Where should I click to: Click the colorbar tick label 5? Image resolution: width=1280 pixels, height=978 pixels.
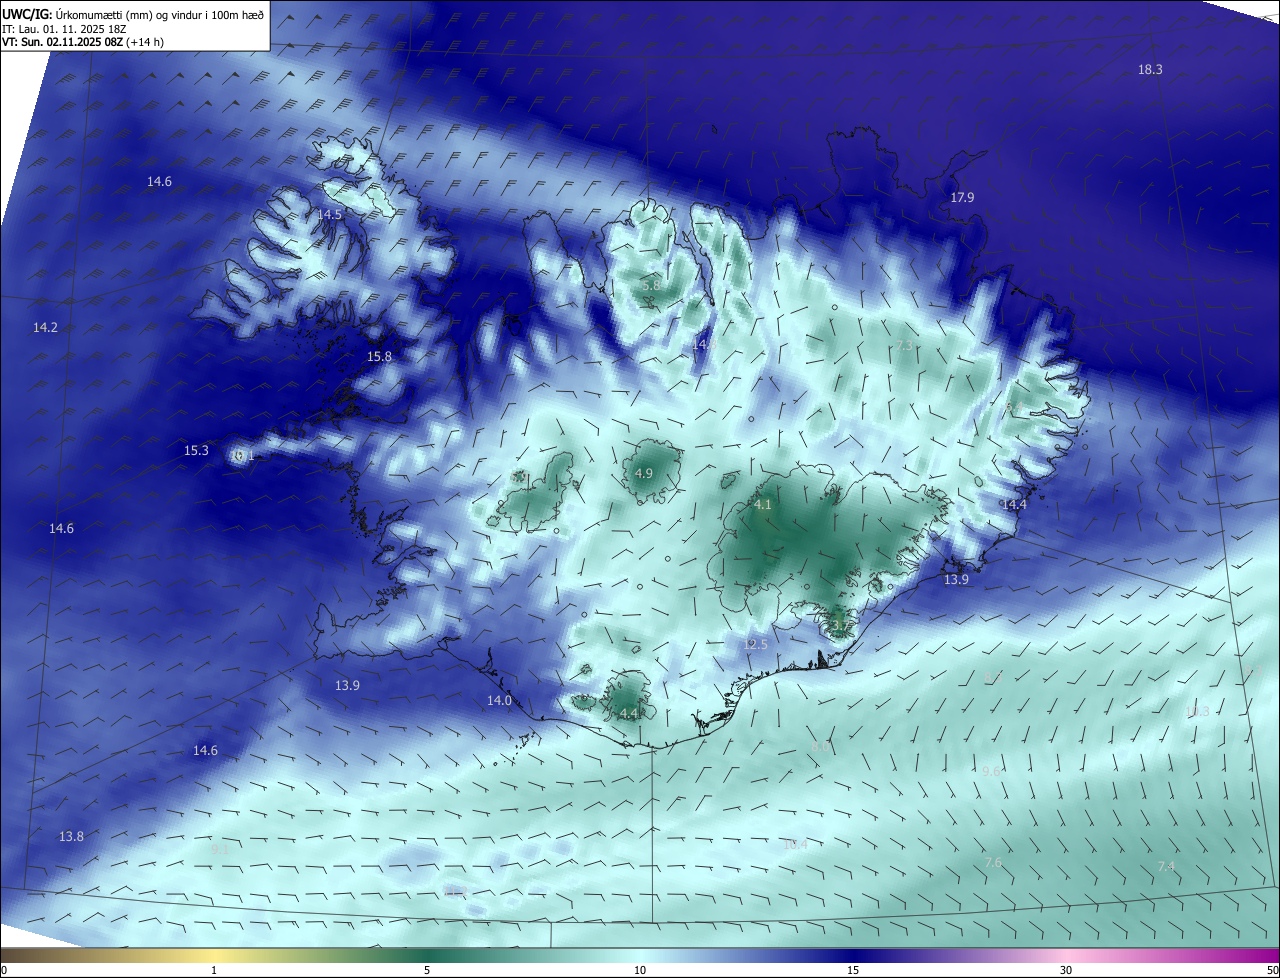[x=427, y=970]
